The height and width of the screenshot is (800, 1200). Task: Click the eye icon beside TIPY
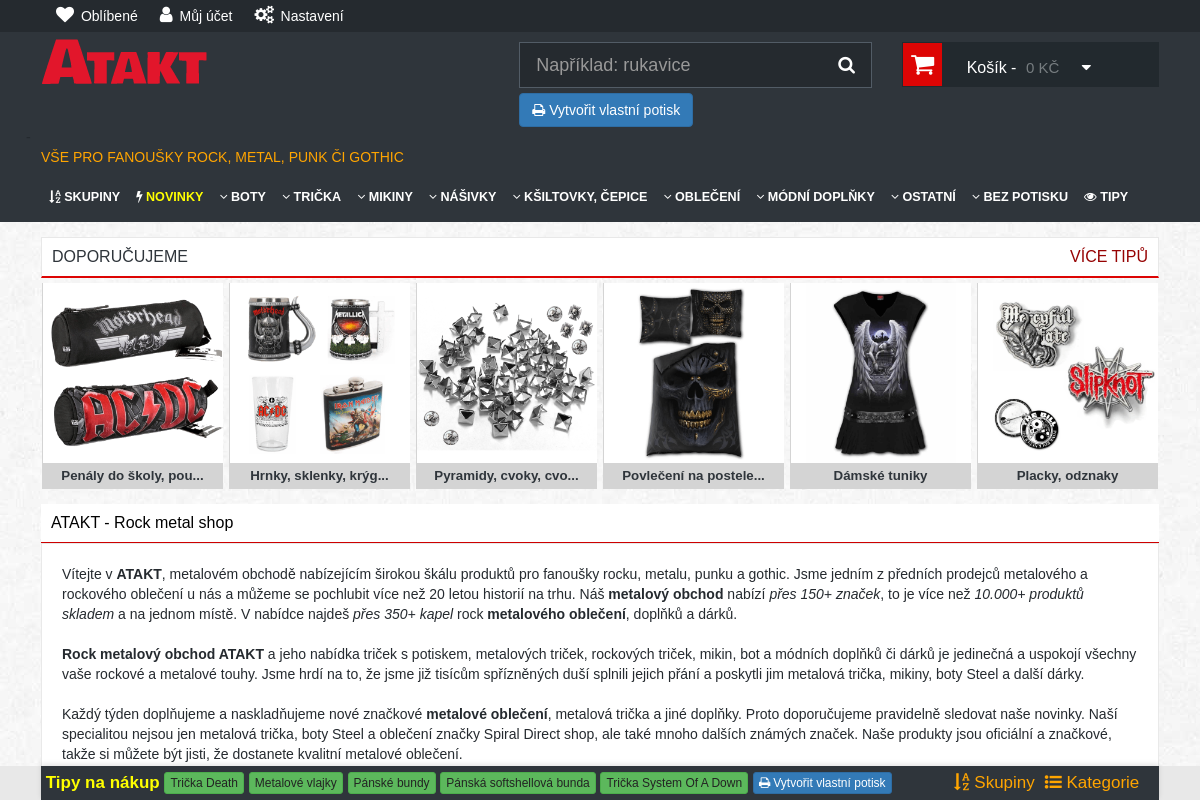coord(1090,197)
